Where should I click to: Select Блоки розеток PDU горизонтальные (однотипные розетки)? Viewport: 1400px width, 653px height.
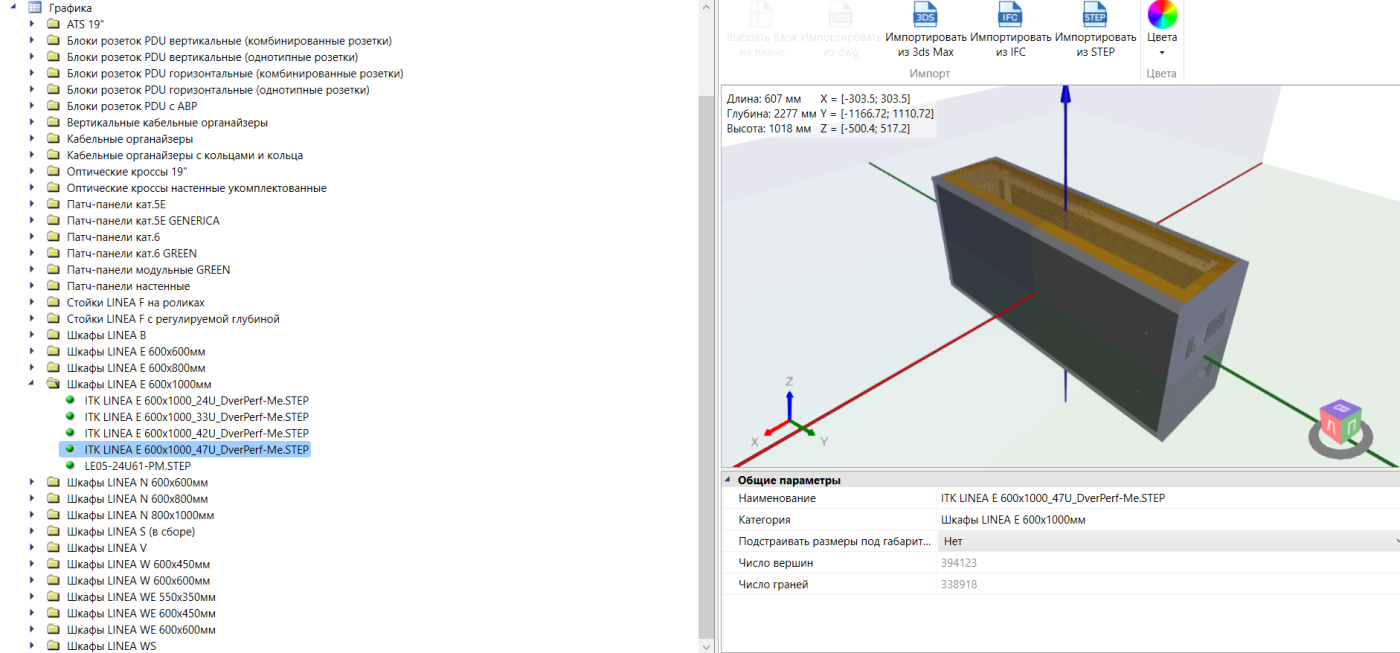click(218, 90)
